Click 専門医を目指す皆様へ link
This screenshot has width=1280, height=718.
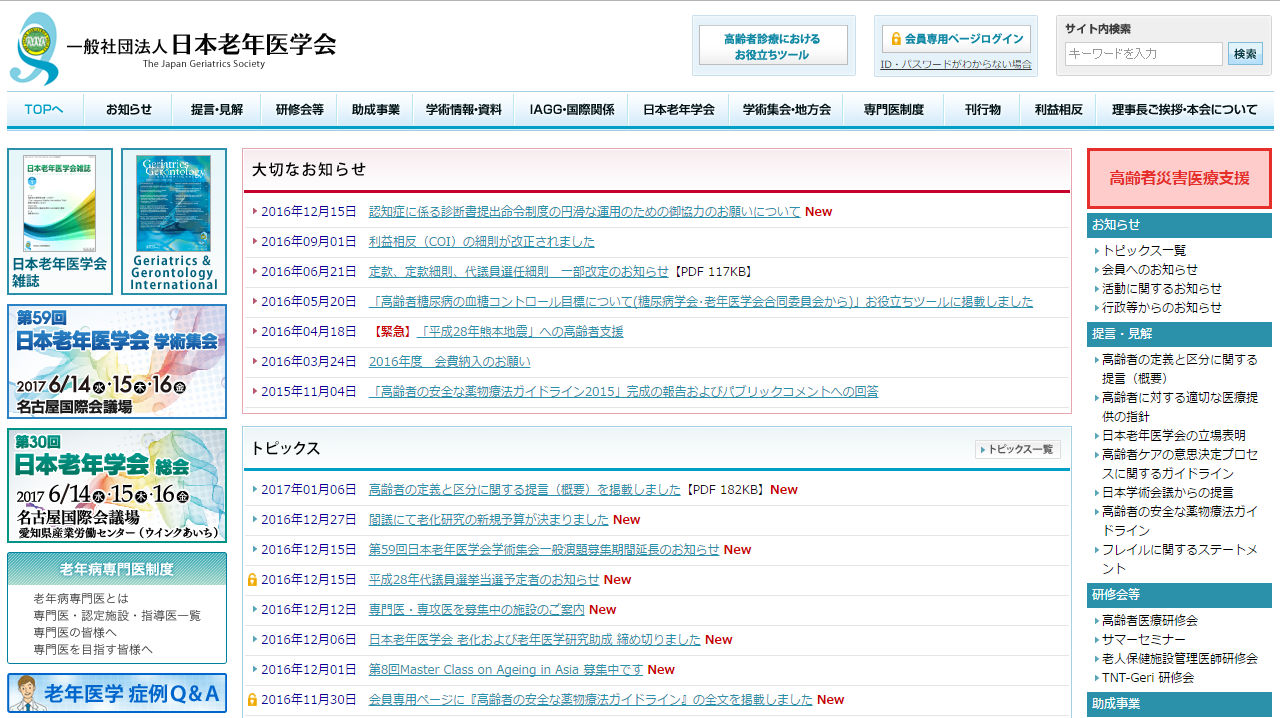(93, 649)
